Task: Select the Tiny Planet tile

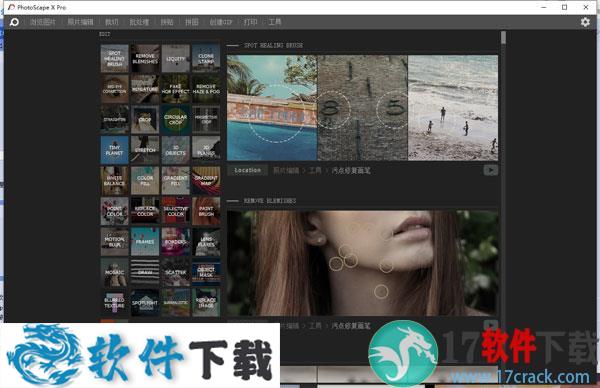Action: pos(114,150)
